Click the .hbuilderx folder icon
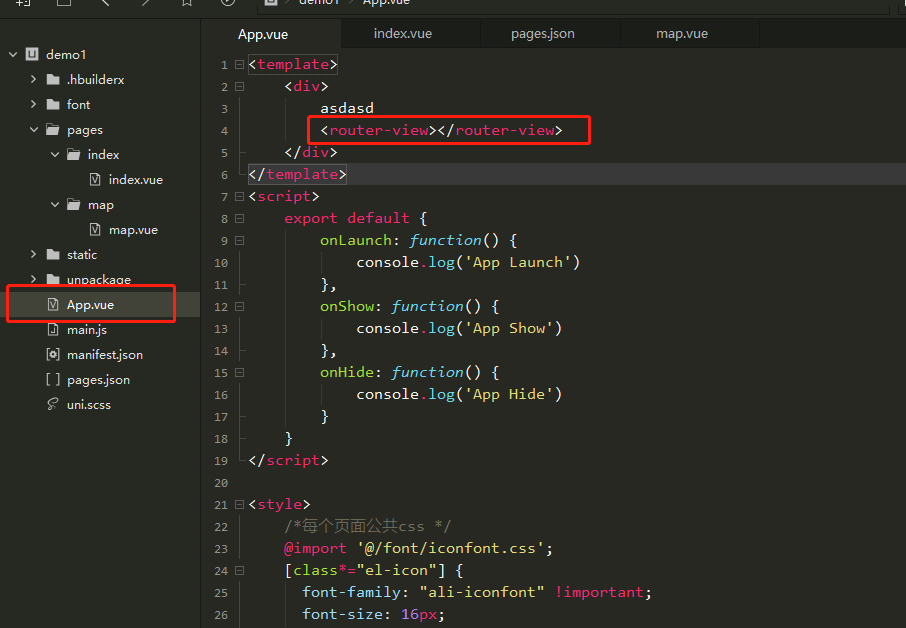Screen dimensions: 906x628 (x=53, y=80)
